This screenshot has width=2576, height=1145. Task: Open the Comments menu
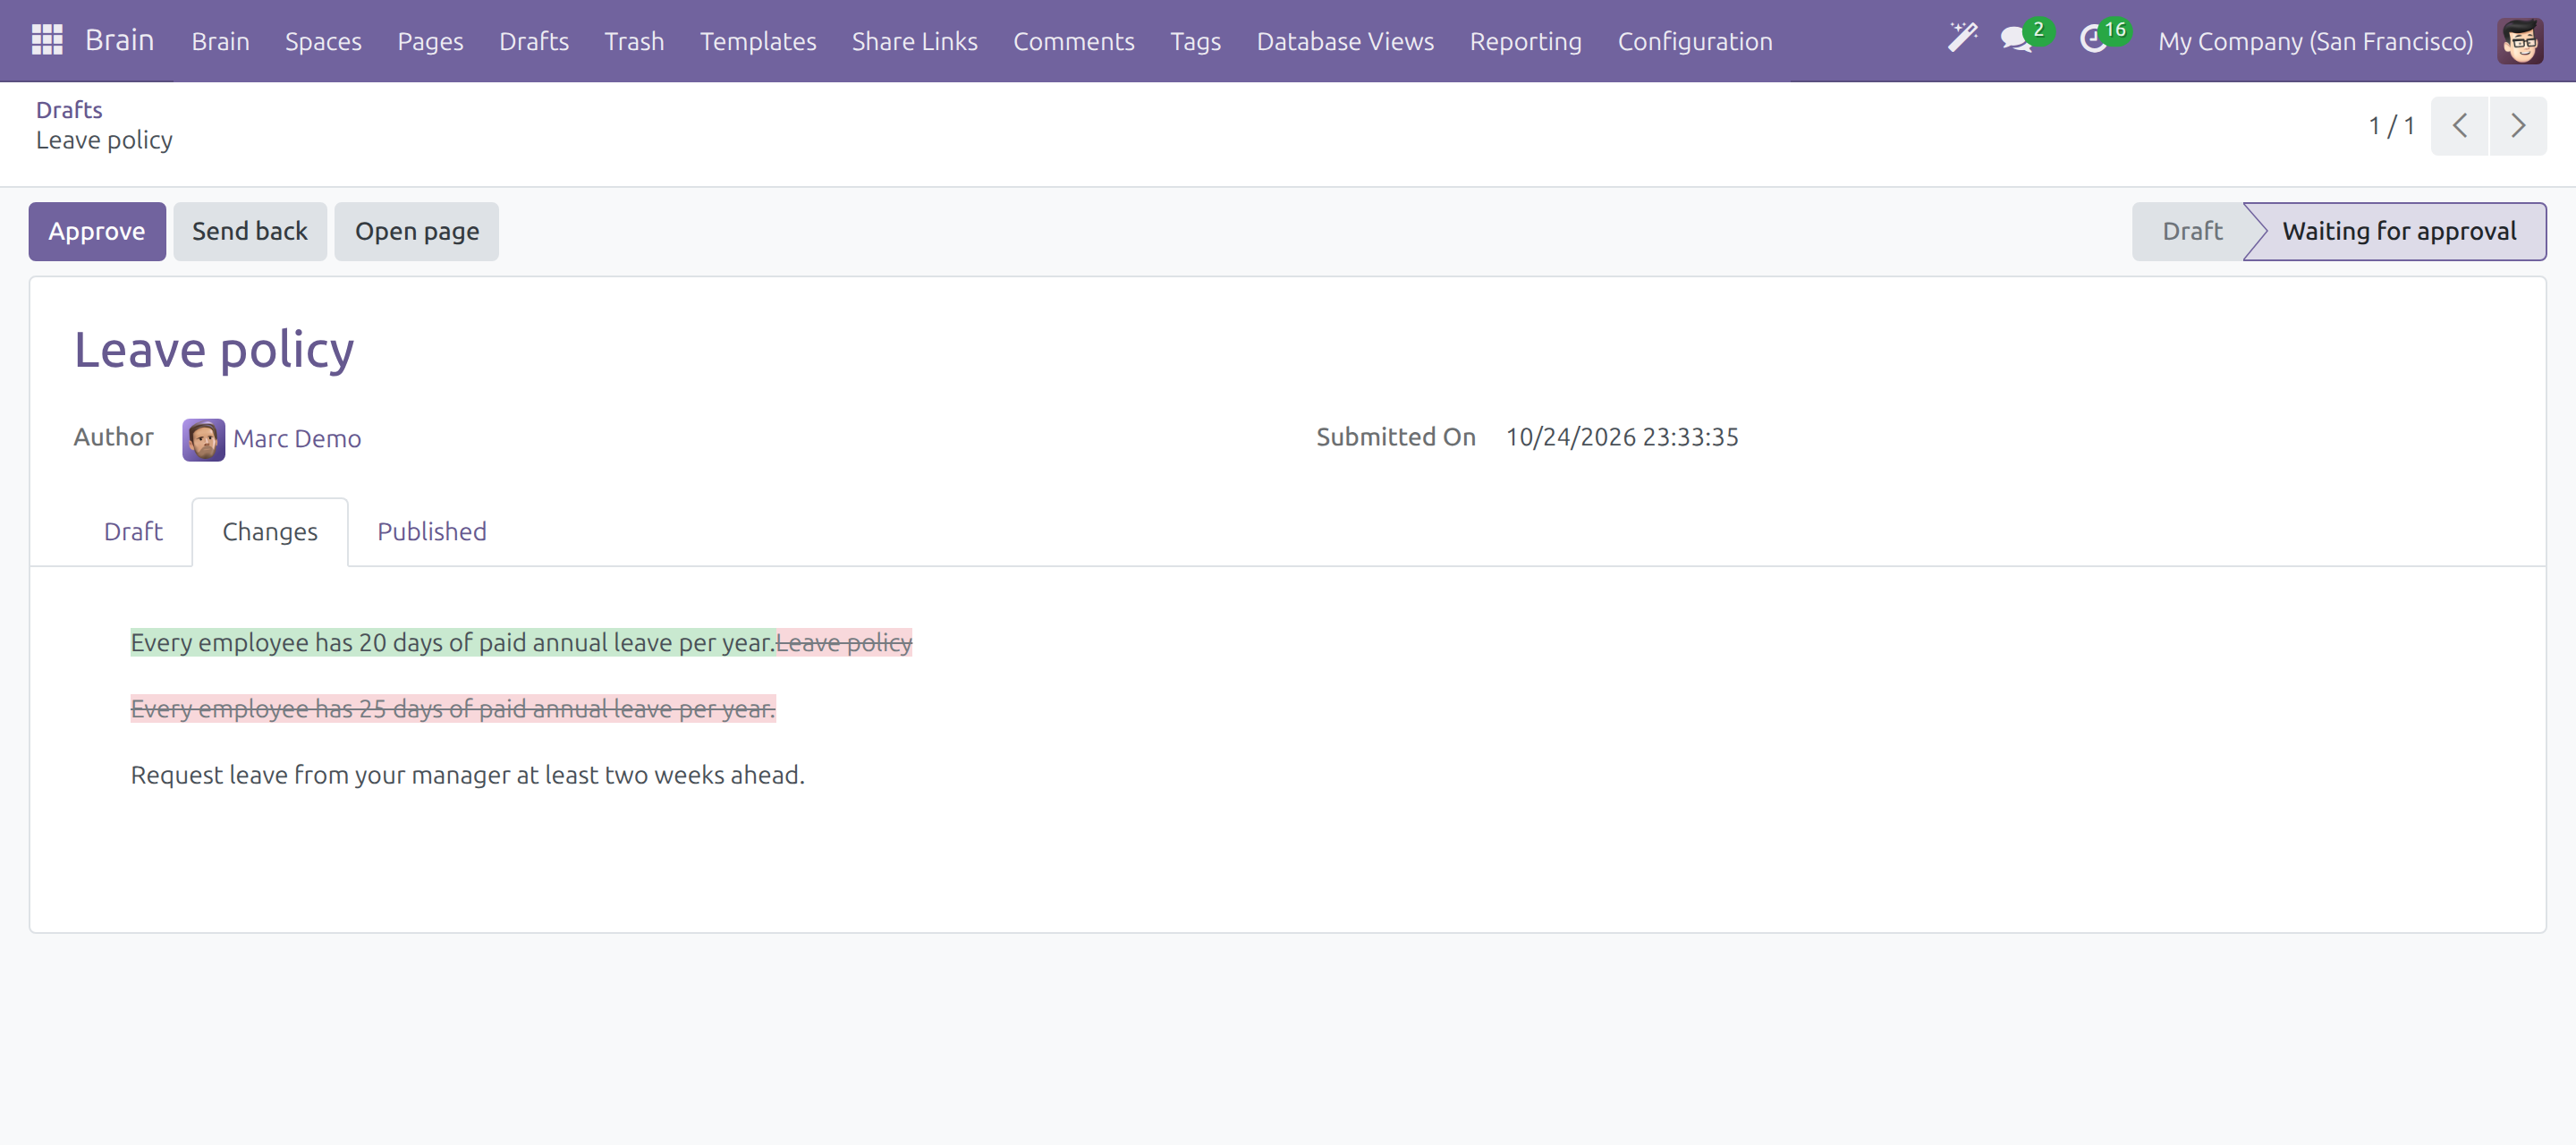[1073, 41]
